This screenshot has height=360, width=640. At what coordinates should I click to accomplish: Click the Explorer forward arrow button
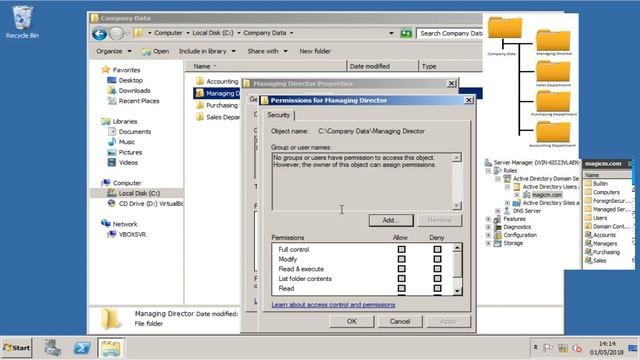[x=116, y=33]
